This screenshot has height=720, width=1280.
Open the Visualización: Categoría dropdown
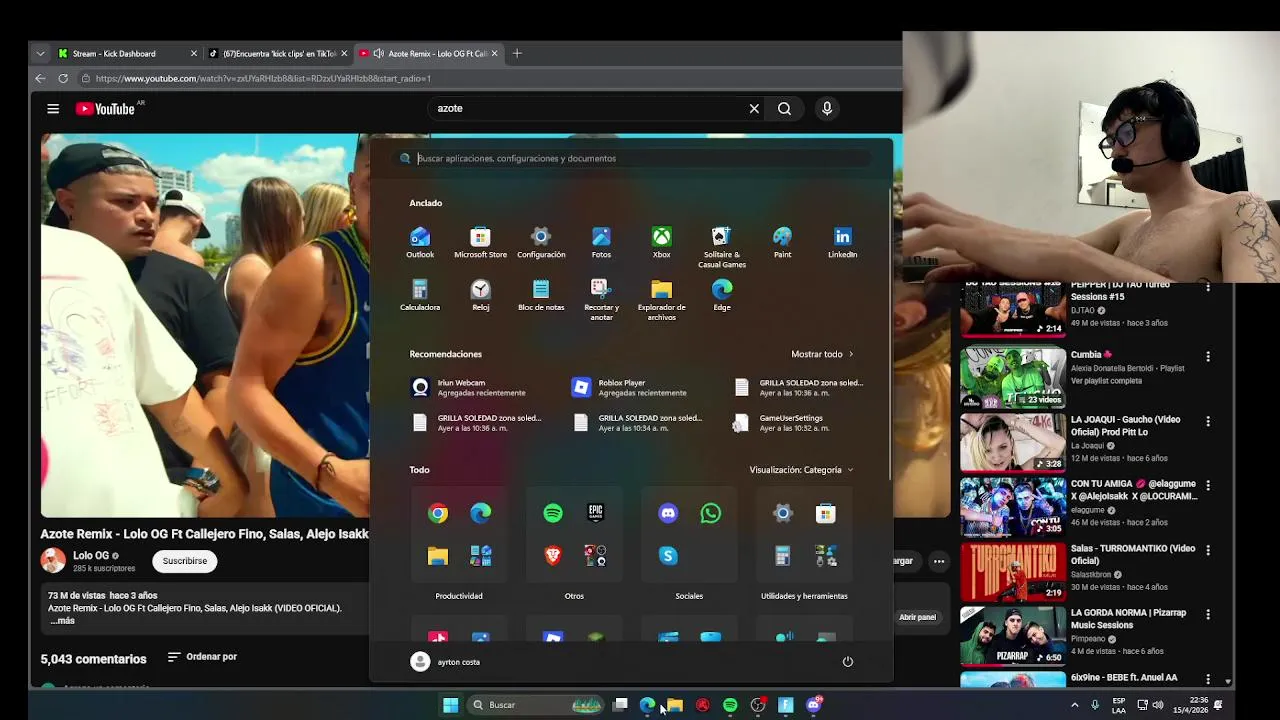801,470
